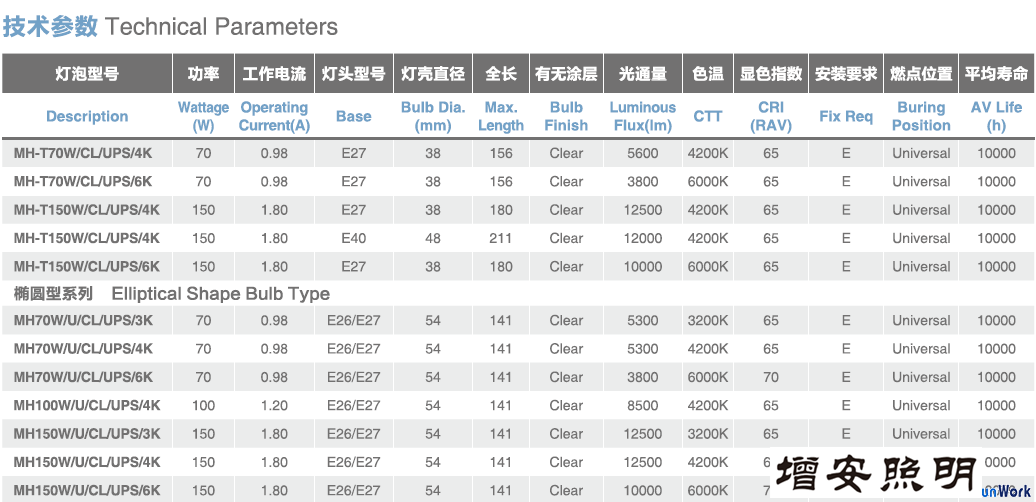Click the CRI (RAV) sub-header
The width and height of the screenshot is (1036, 502).
click(771, 116)
